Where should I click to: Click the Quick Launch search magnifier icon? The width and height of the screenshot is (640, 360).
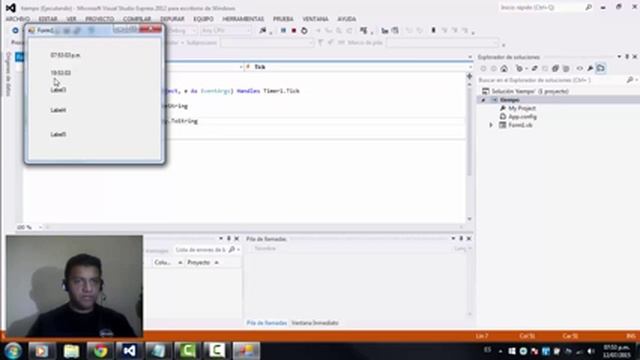(588, 7)
